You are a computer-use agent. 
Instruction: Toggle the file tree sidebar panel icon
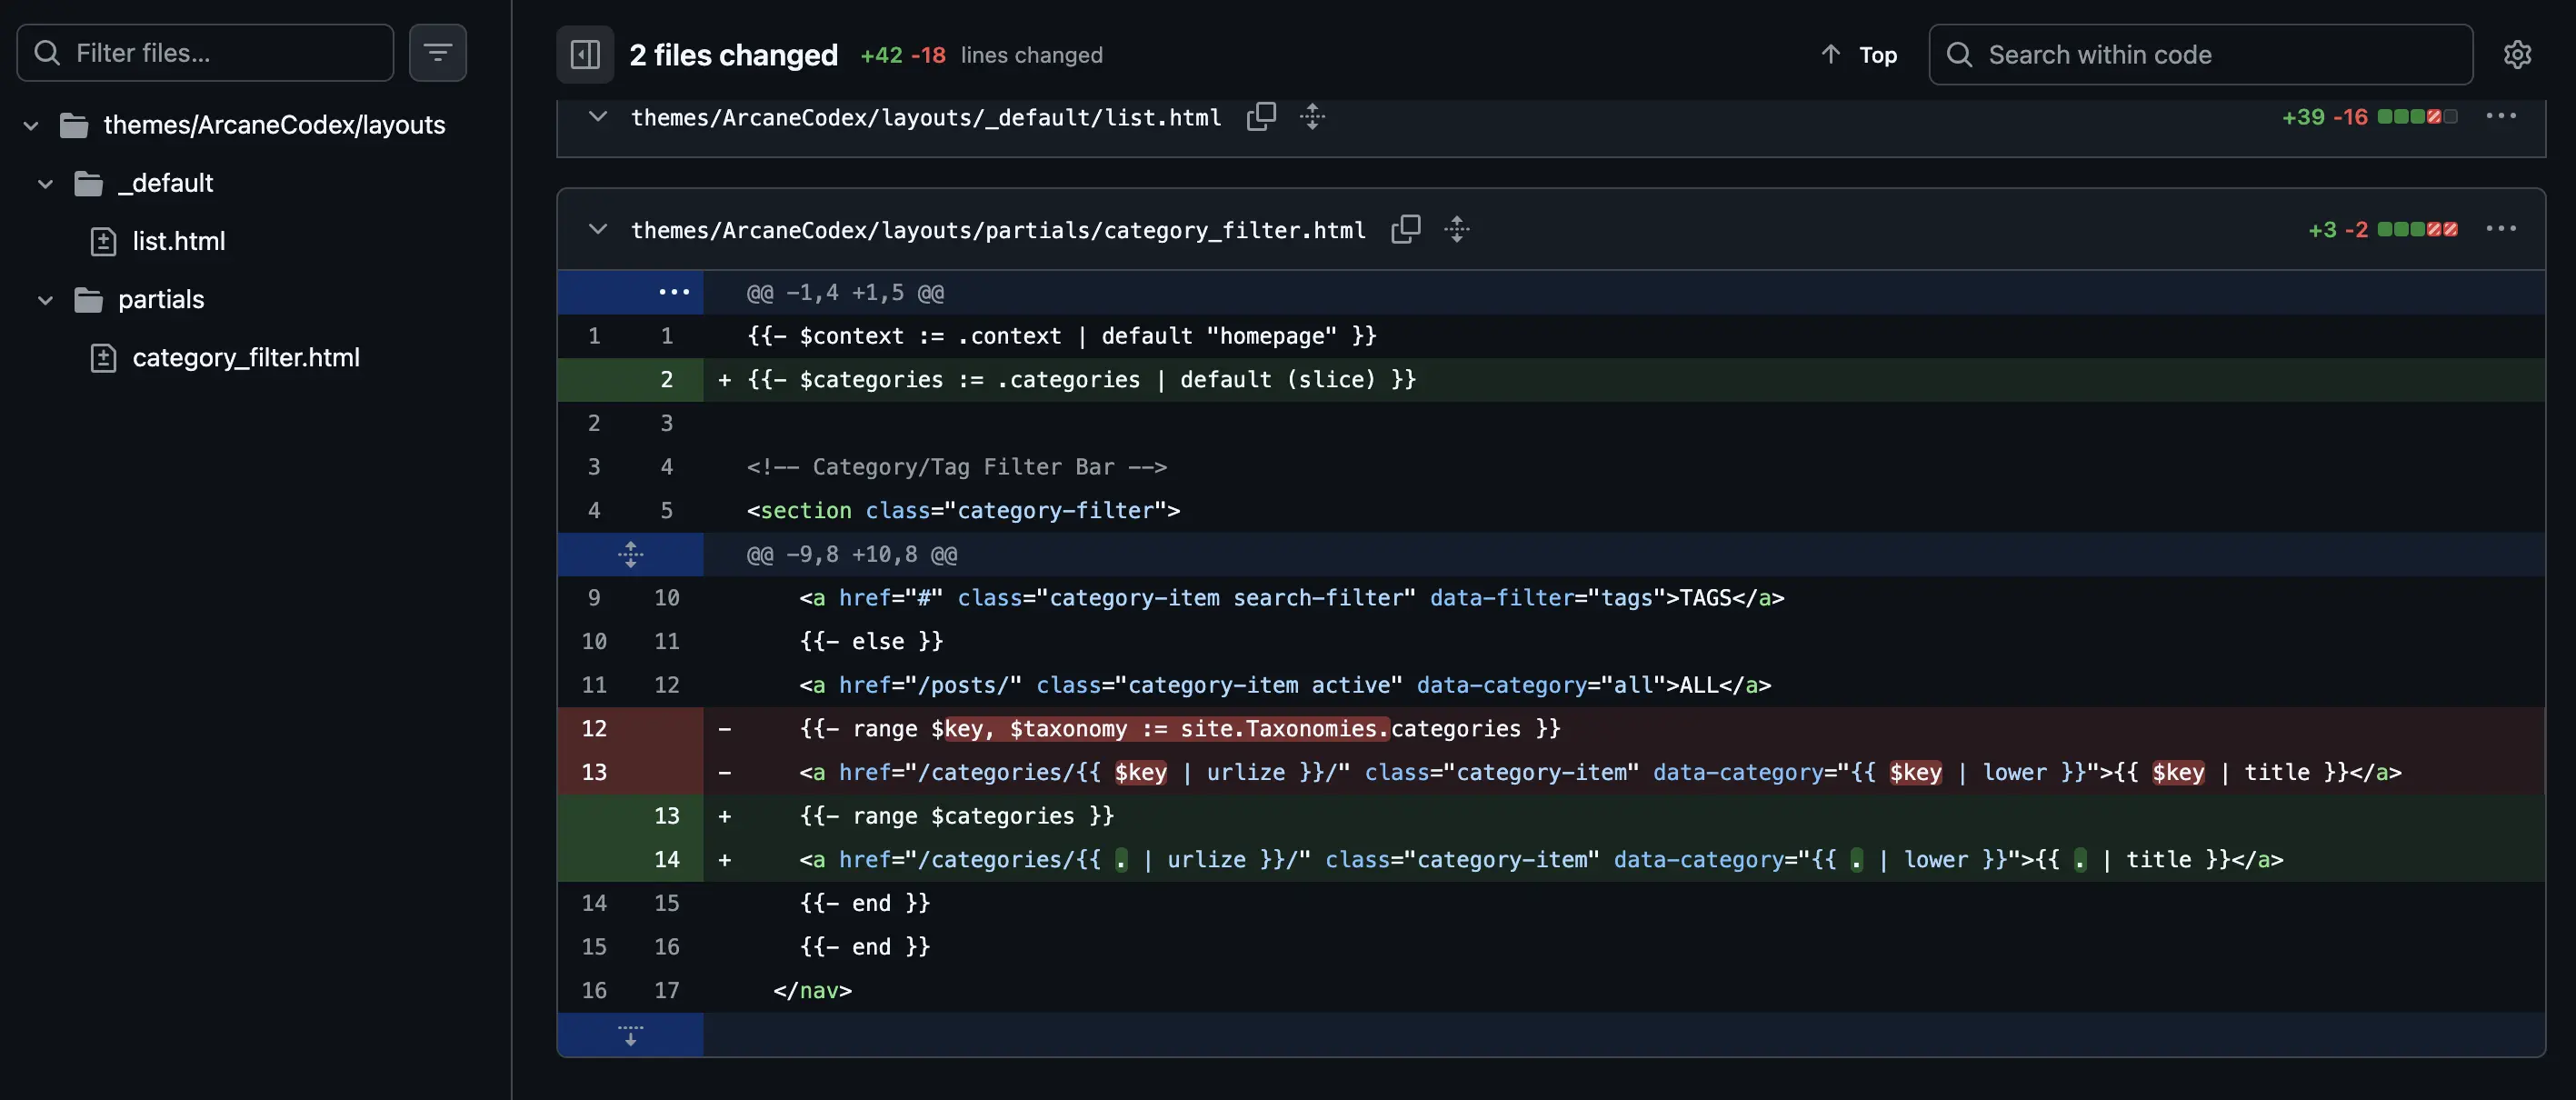pos(585,54)
